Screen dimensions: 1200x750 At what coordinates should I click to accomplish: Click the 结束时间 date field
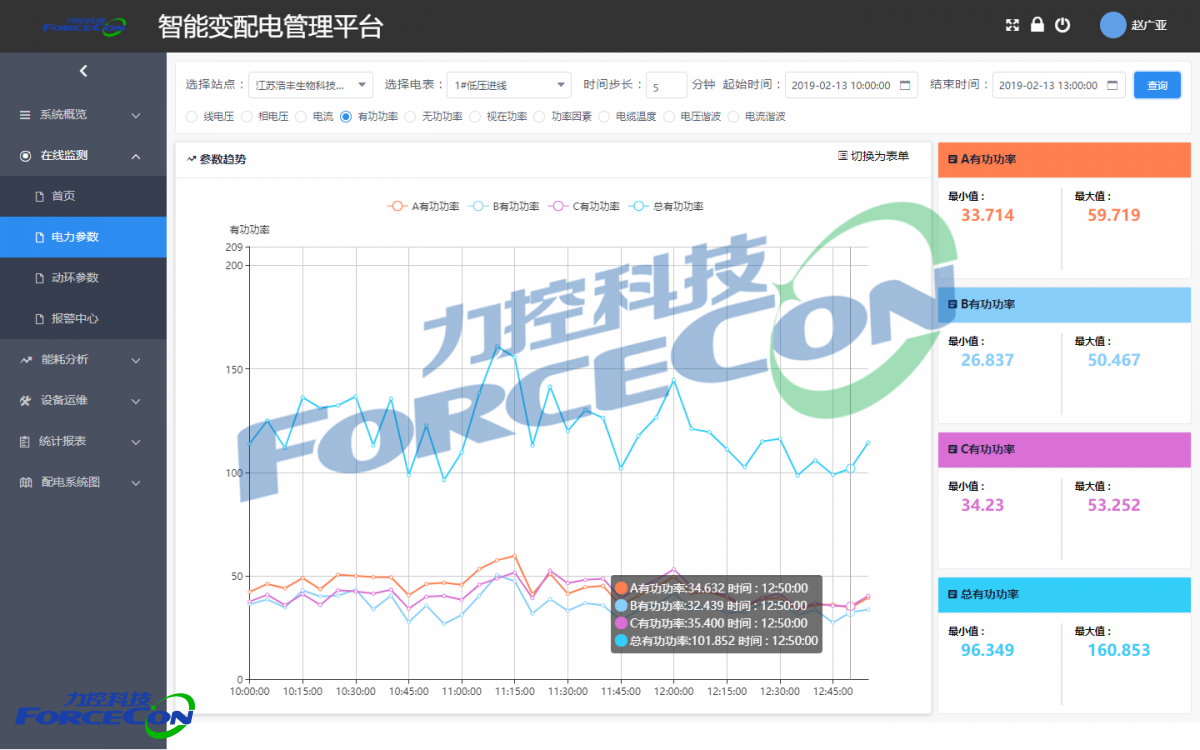click(1059, 85)
